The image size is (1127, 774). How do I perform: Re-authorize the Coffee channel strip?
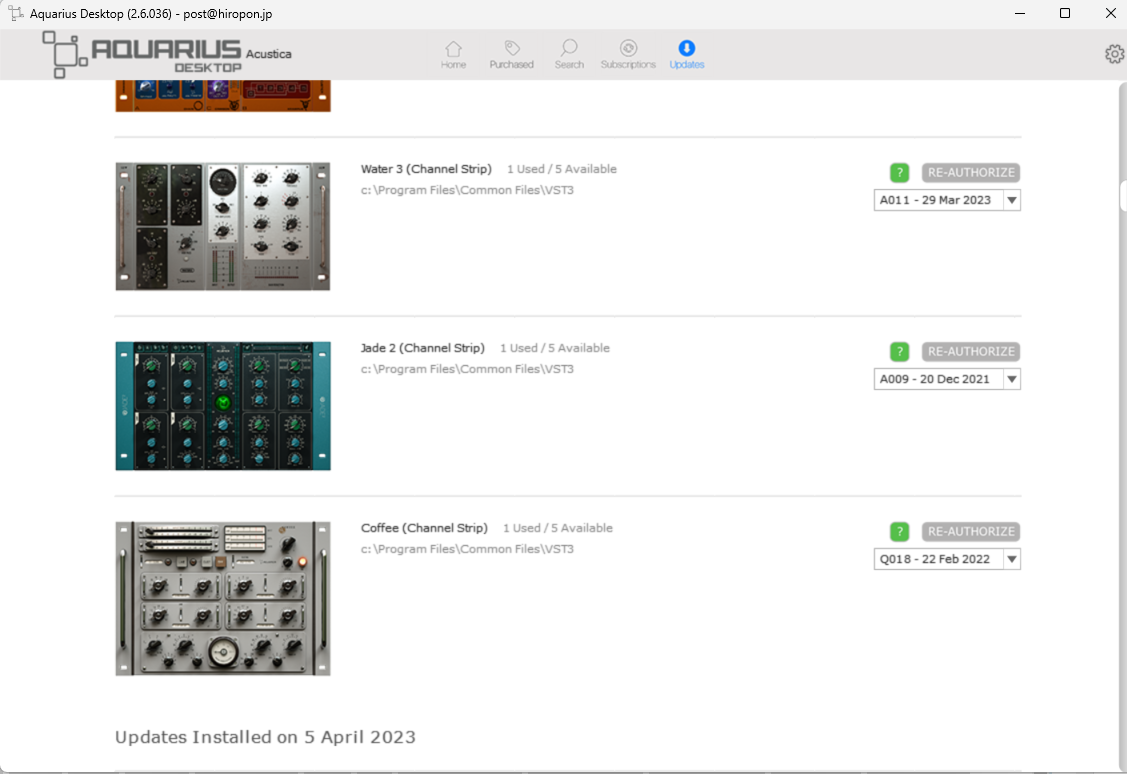pyautogui.click(x=971, y=532)
